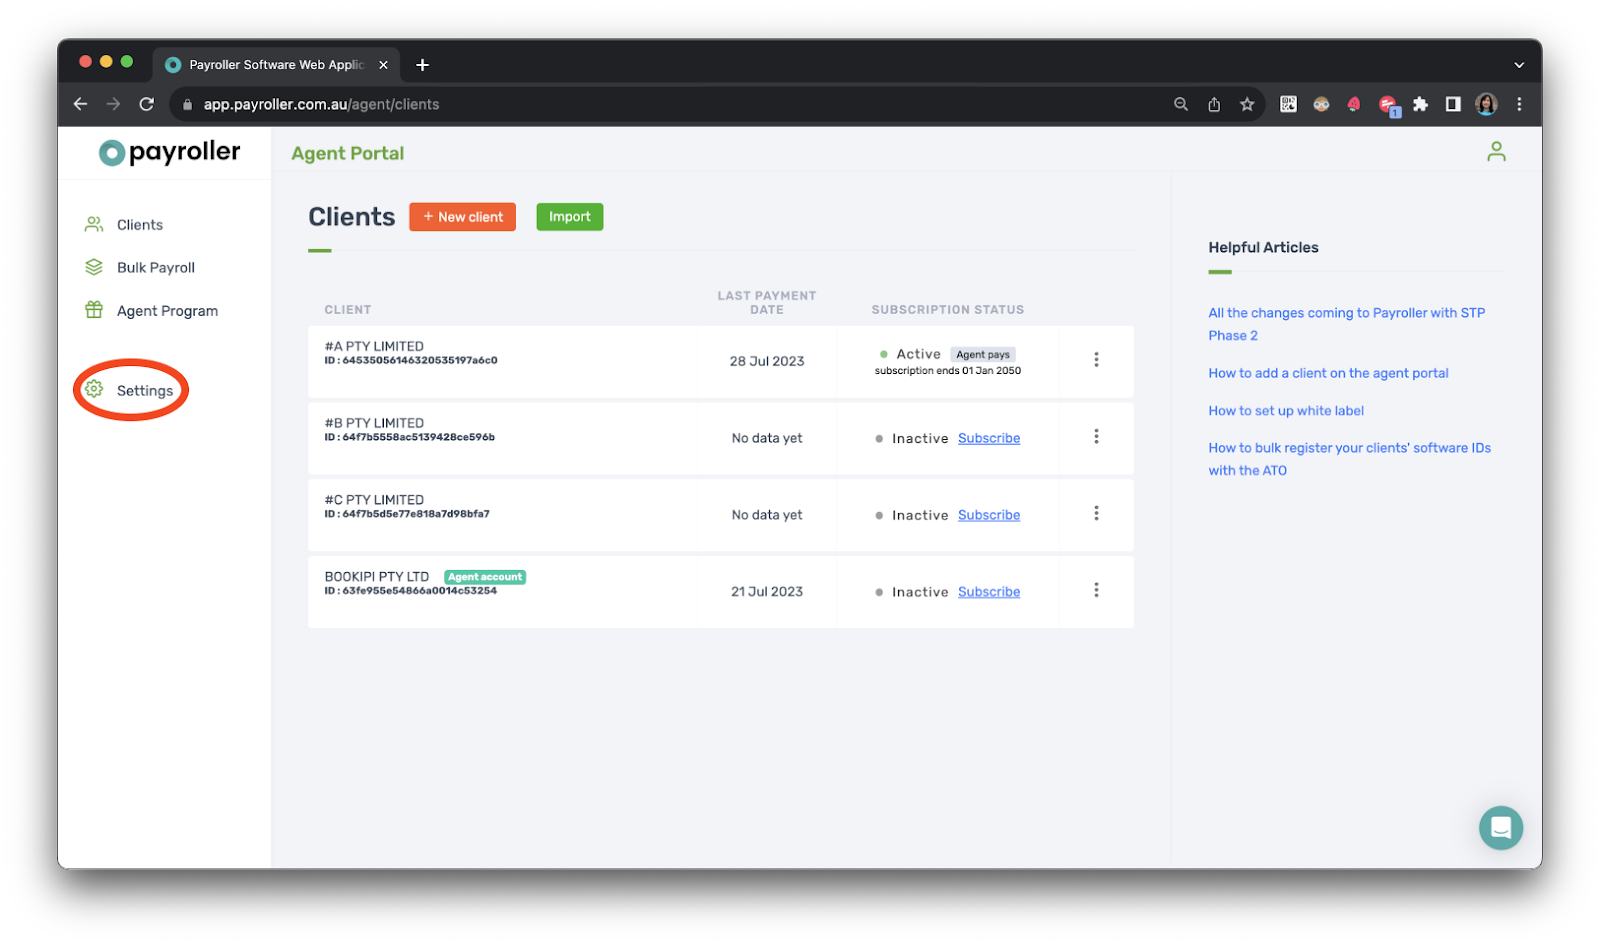1600x945 pixels.
Task: Click the Agent Portal heading
Action: click(x=348, y=154)
